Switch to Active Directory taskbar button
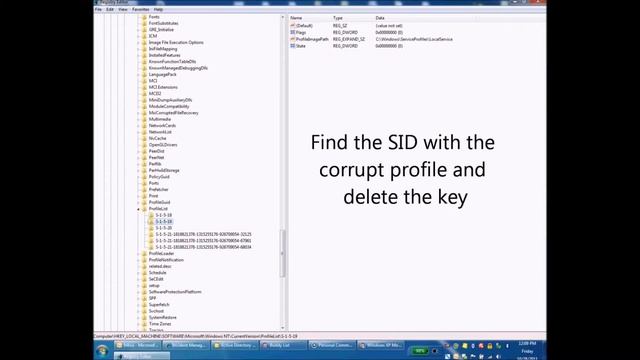Screen dimensions: 640x360 [x=235, y=345]
